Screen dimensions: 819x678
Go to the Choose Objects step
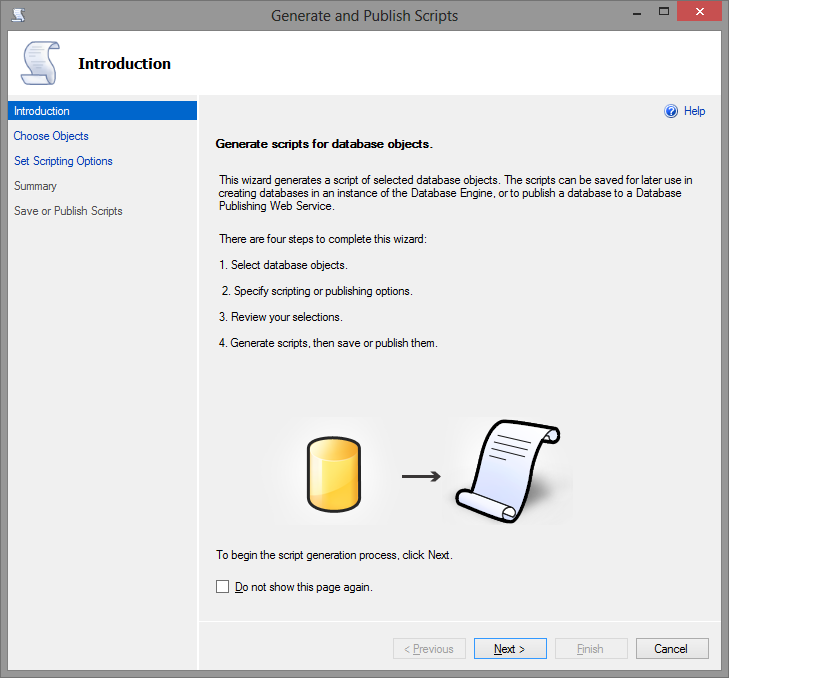(51, 136)
